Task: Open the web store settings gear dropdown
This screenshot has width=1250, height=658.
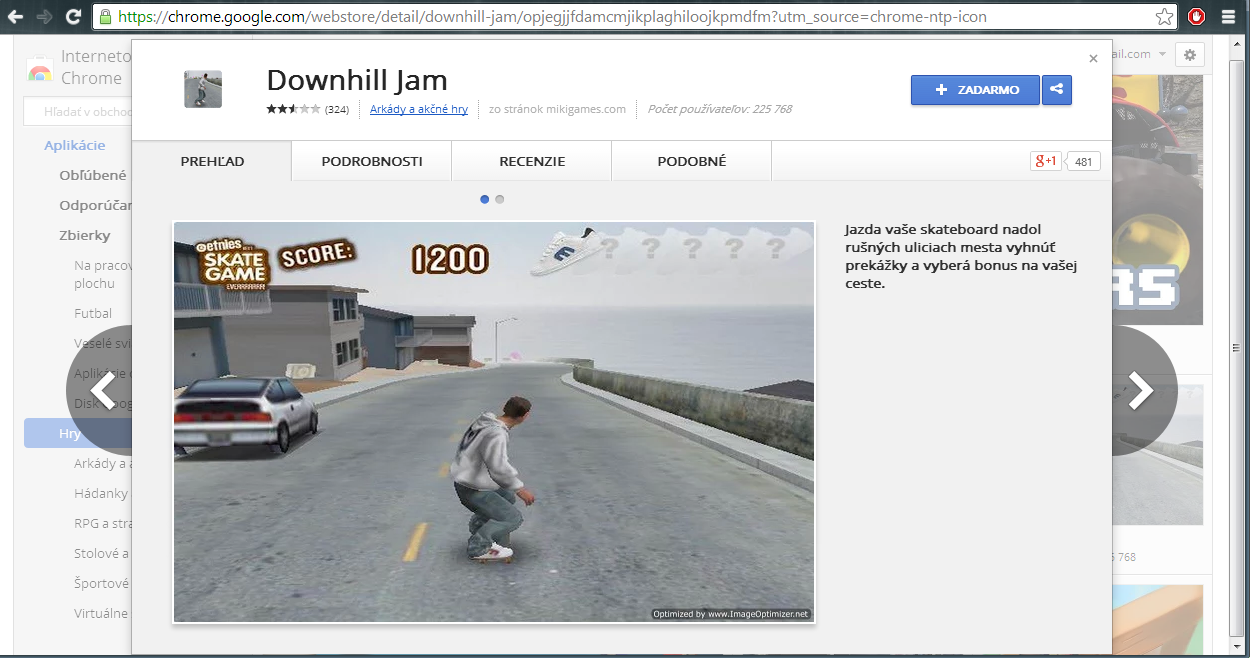Action: [1189, 55]
